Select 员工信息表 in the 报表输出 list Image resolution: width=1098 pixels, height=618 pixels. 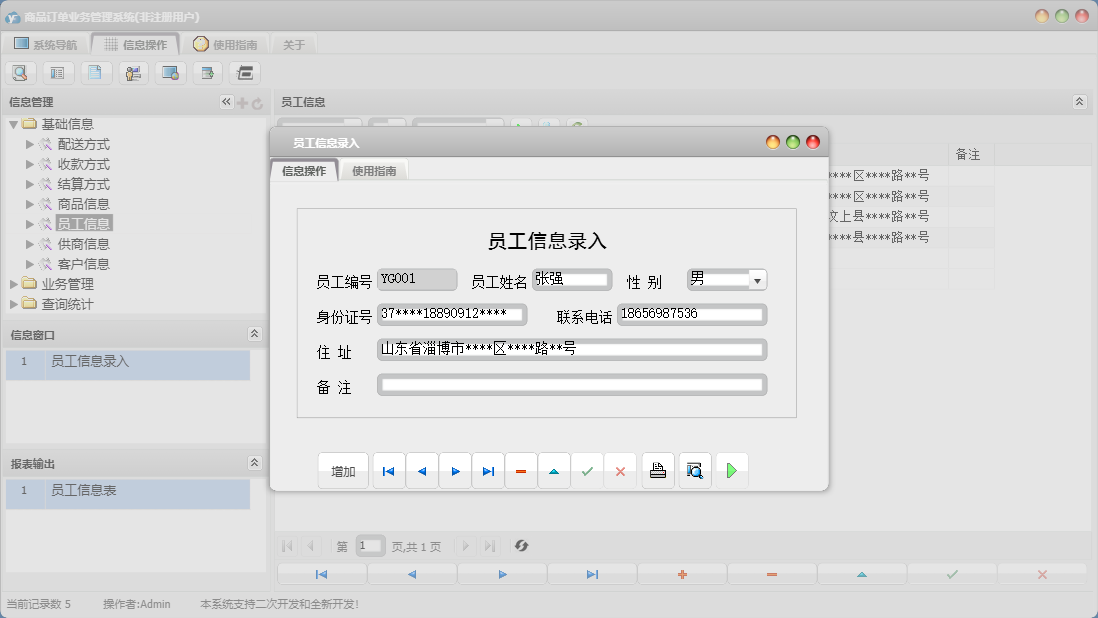click(90, 494)
